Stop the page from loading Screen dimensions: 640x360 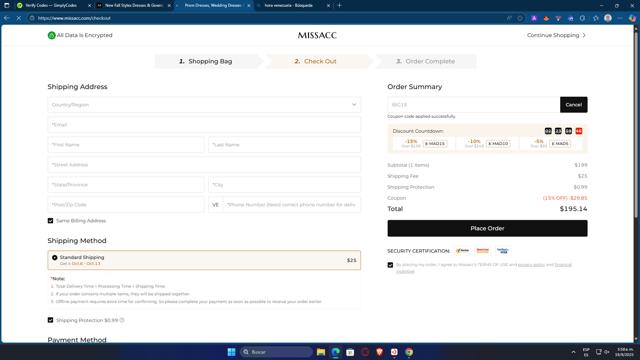click(x=19, y=18)
